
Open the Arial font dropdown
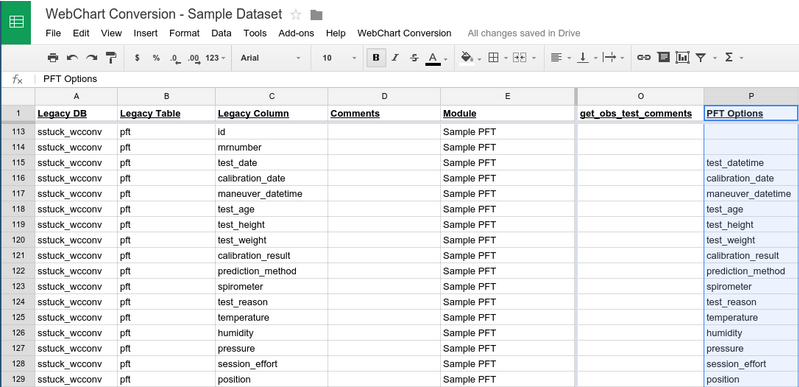(271, 58)
